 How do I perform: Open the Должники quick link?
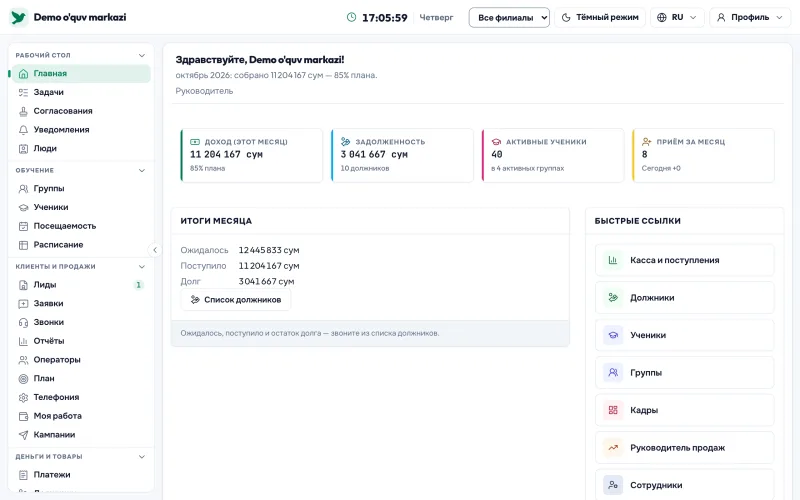(x=685, y=298)
